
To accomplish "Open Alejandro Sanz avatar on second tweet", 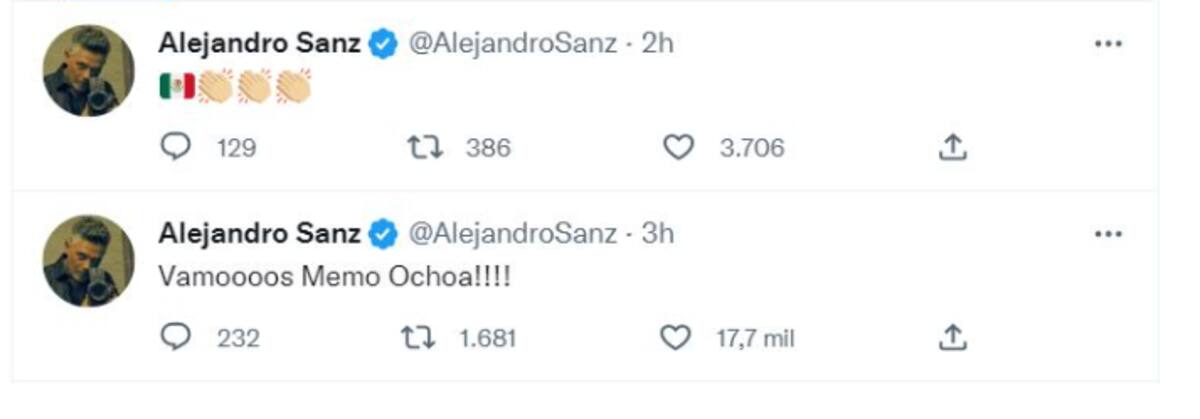I will pos(88,261).
